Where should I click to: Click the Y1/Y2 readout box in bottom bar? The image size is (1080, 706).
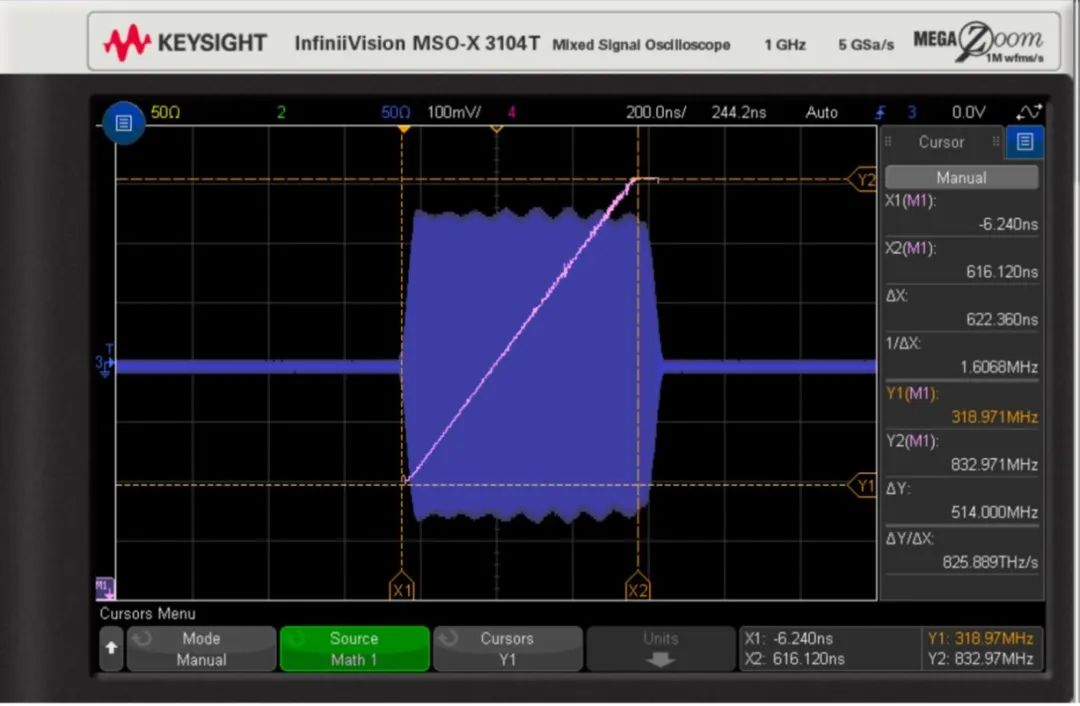tap(981, 648)
